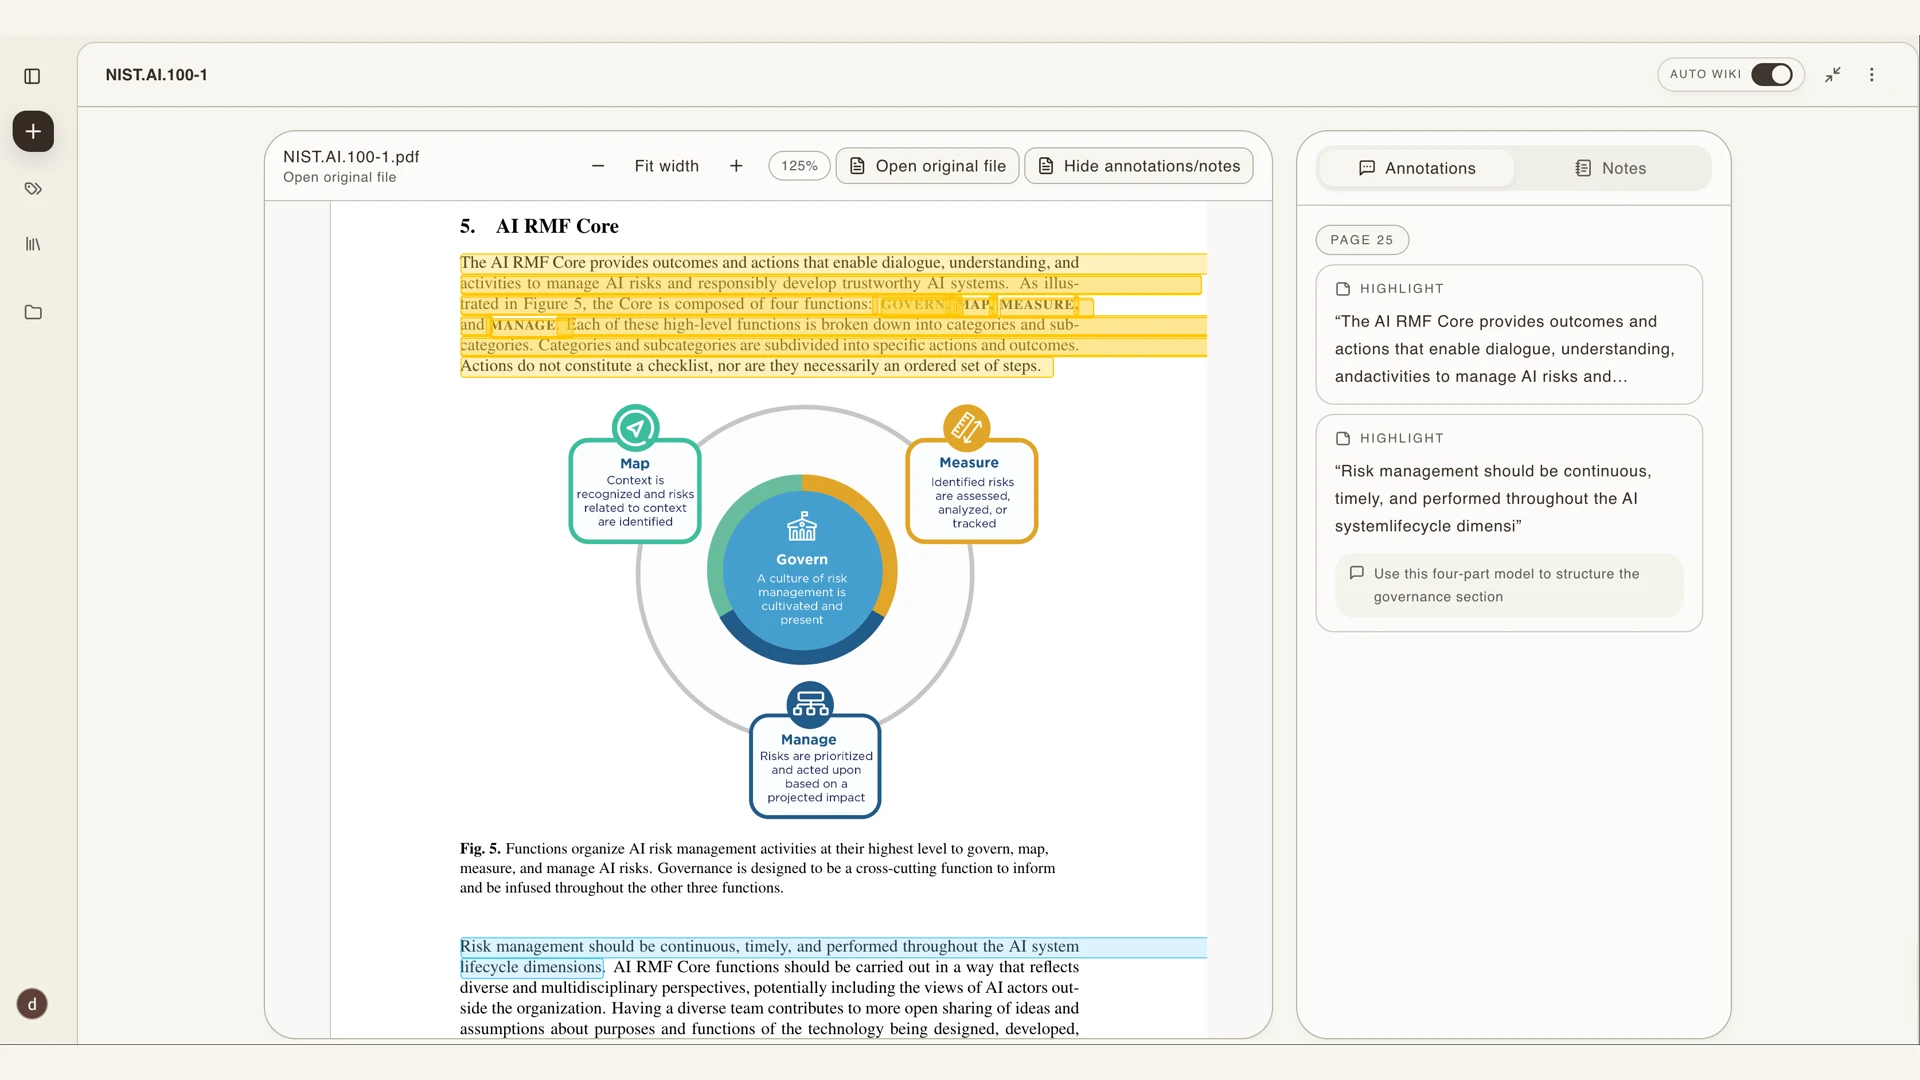Click the Open original file link under filename
The image size is (1920, 1080).
pyautogui.click(x=339, y=178)
